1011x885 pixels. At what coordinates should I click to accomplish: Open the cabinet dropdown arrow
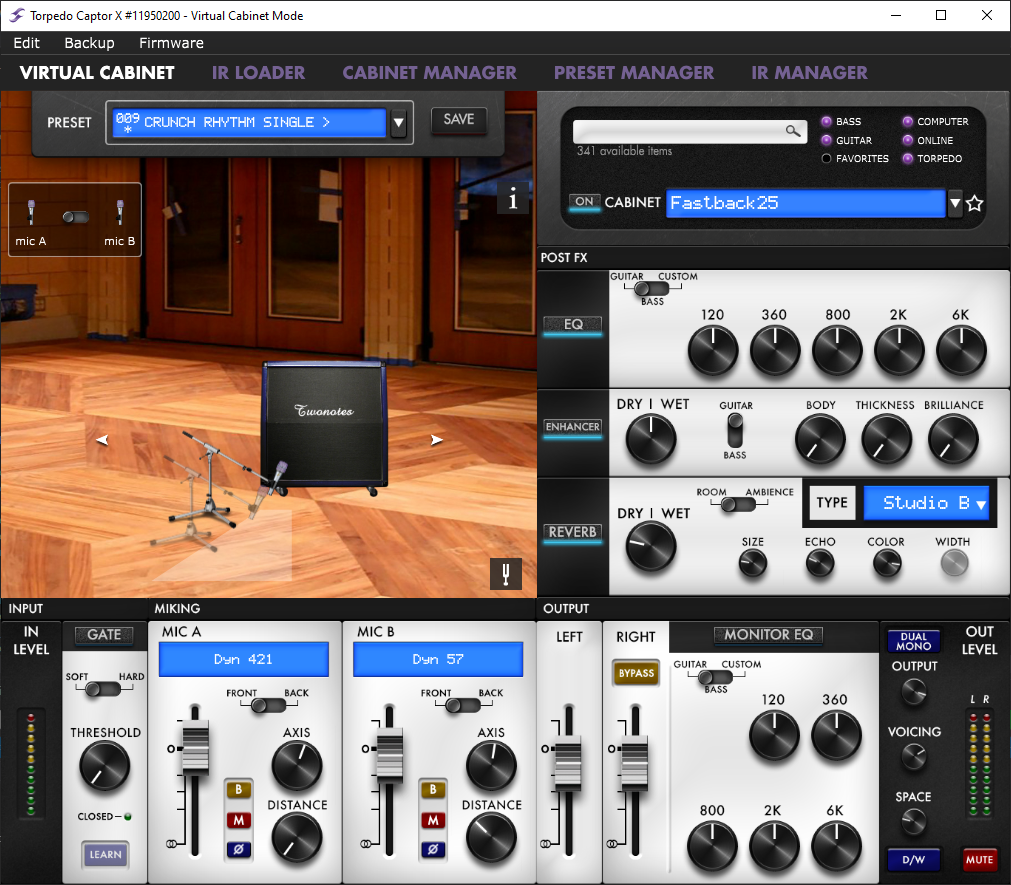tap(956, 204)
